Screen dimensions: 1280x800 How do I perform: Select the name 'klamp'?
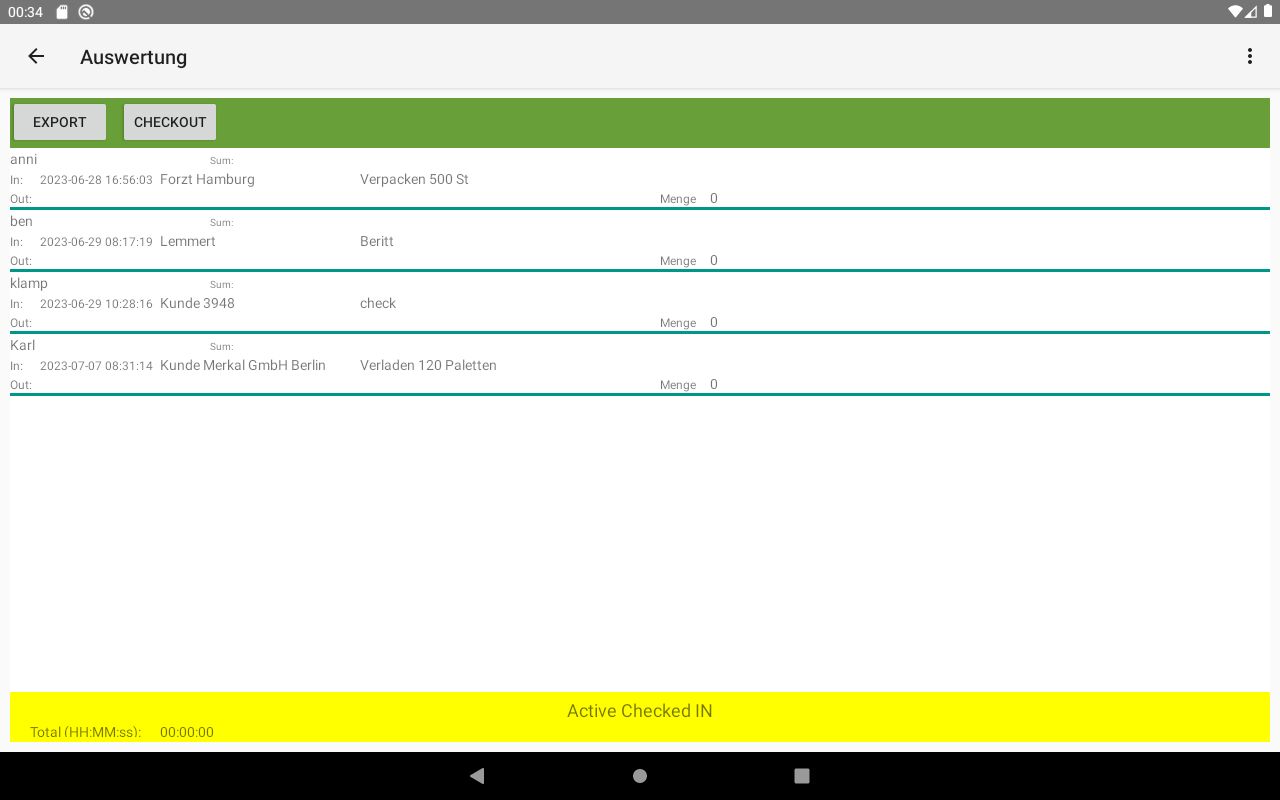click(x=29, y=283)
